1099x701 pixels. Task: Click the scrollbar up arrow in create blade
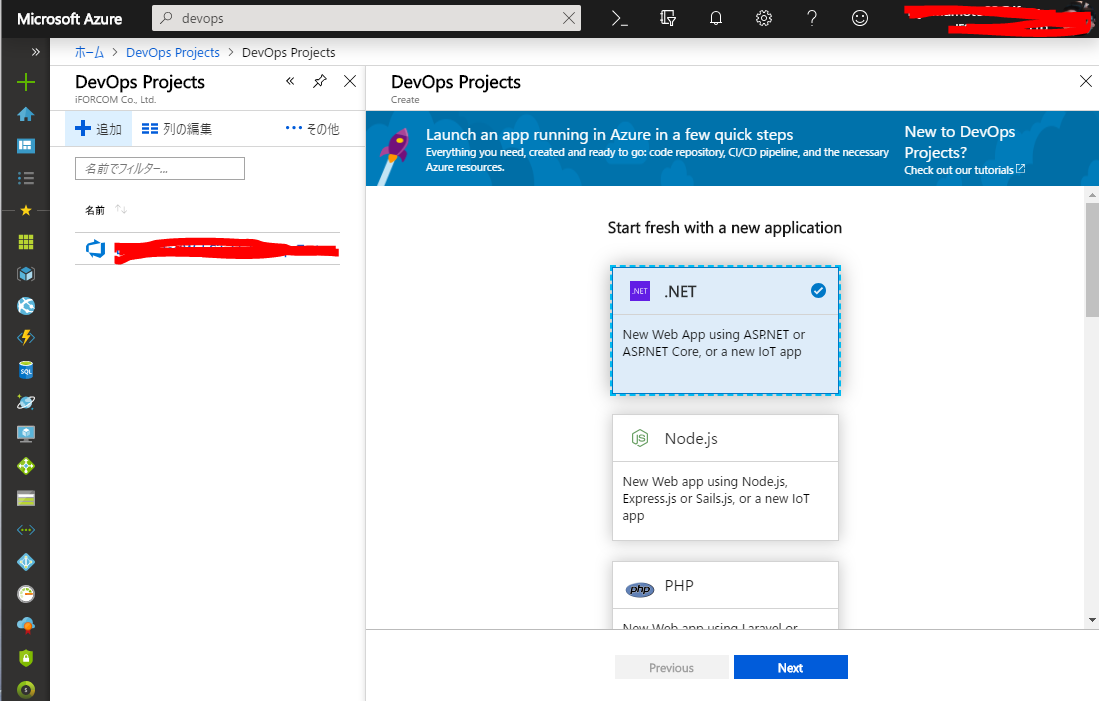[x=1092, y=194]
